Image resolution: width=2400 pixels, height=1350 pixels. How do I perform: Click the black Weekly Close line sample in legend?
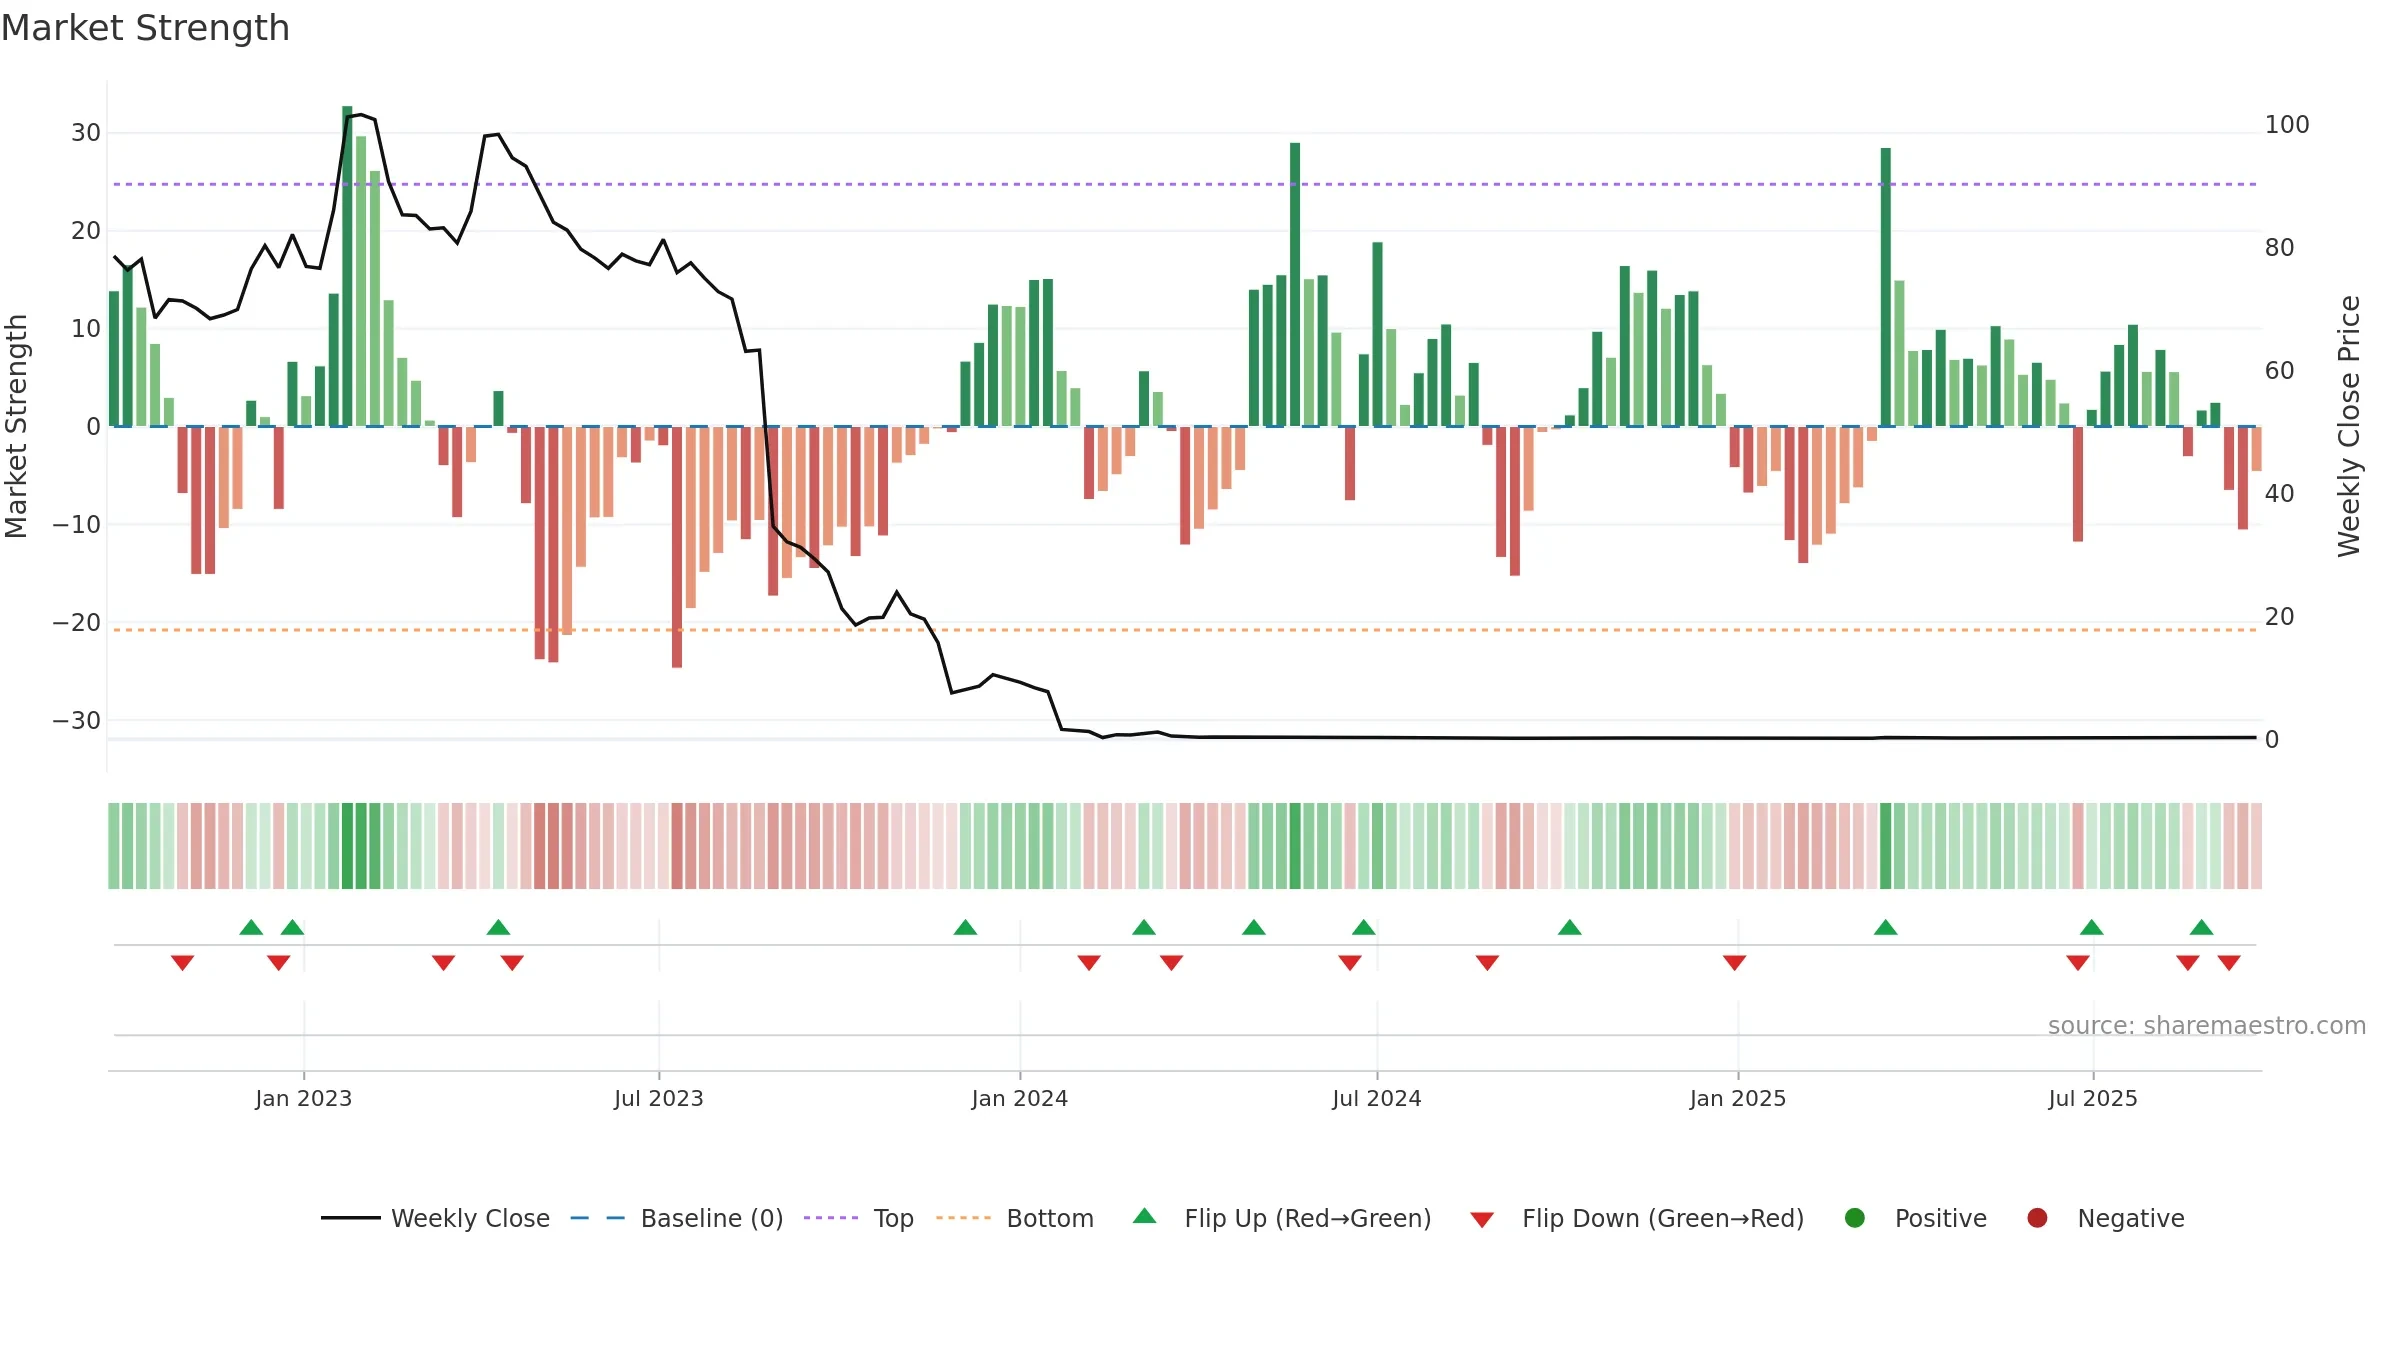click(x=351, y=1218)
